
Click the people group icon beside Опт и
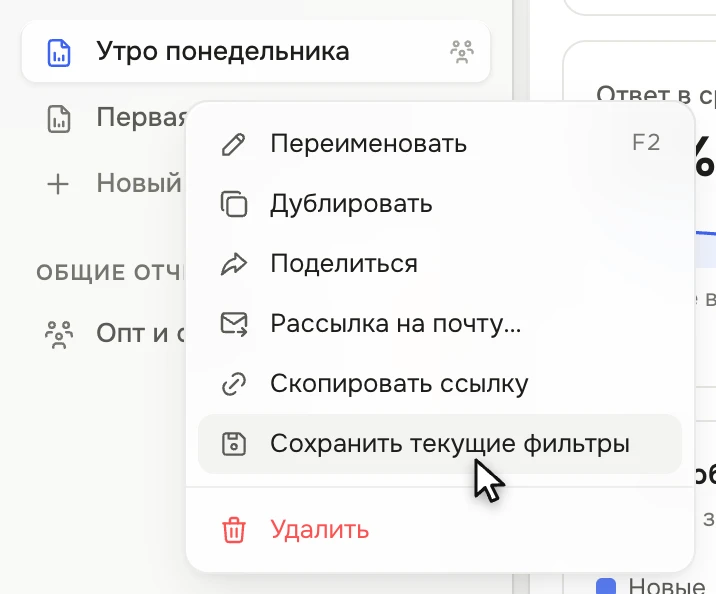coord(59,335)
